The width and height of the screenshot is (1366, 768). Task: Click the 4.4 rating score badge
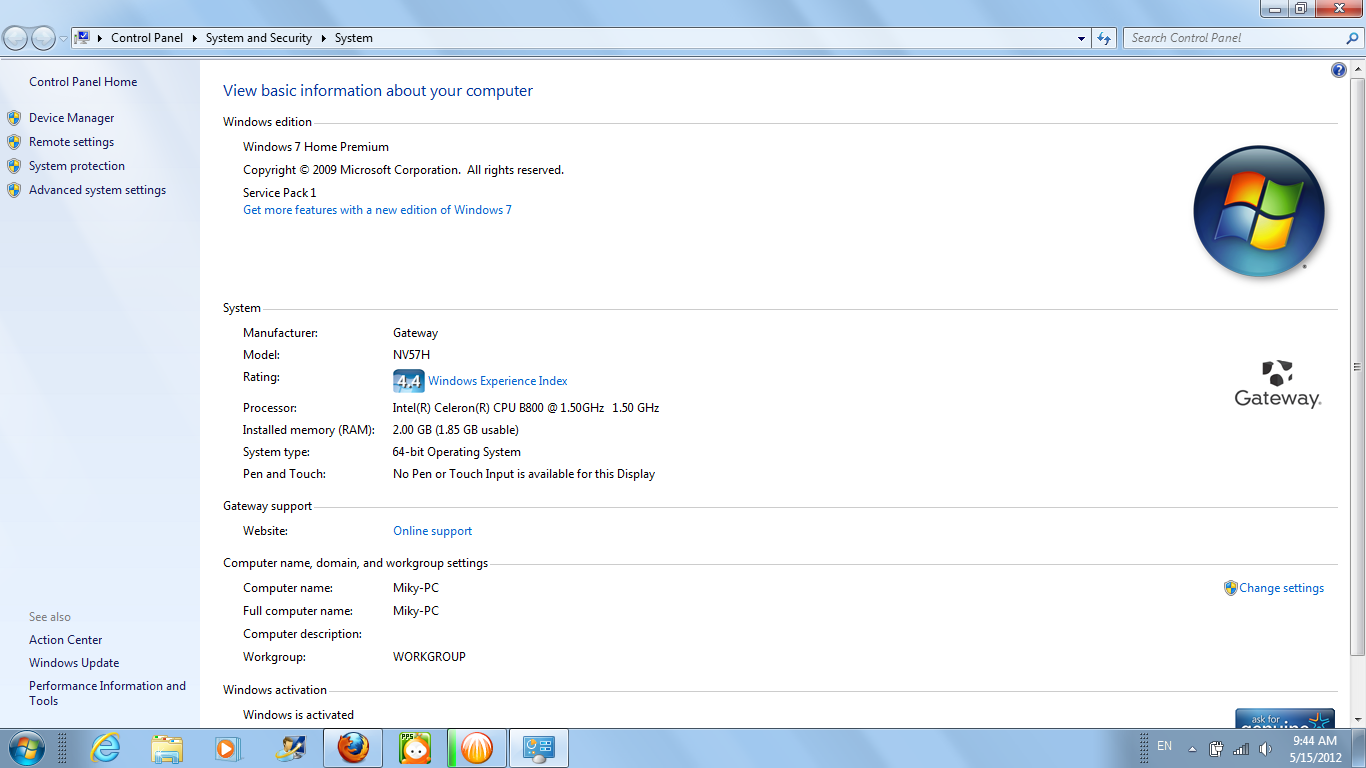408,381
